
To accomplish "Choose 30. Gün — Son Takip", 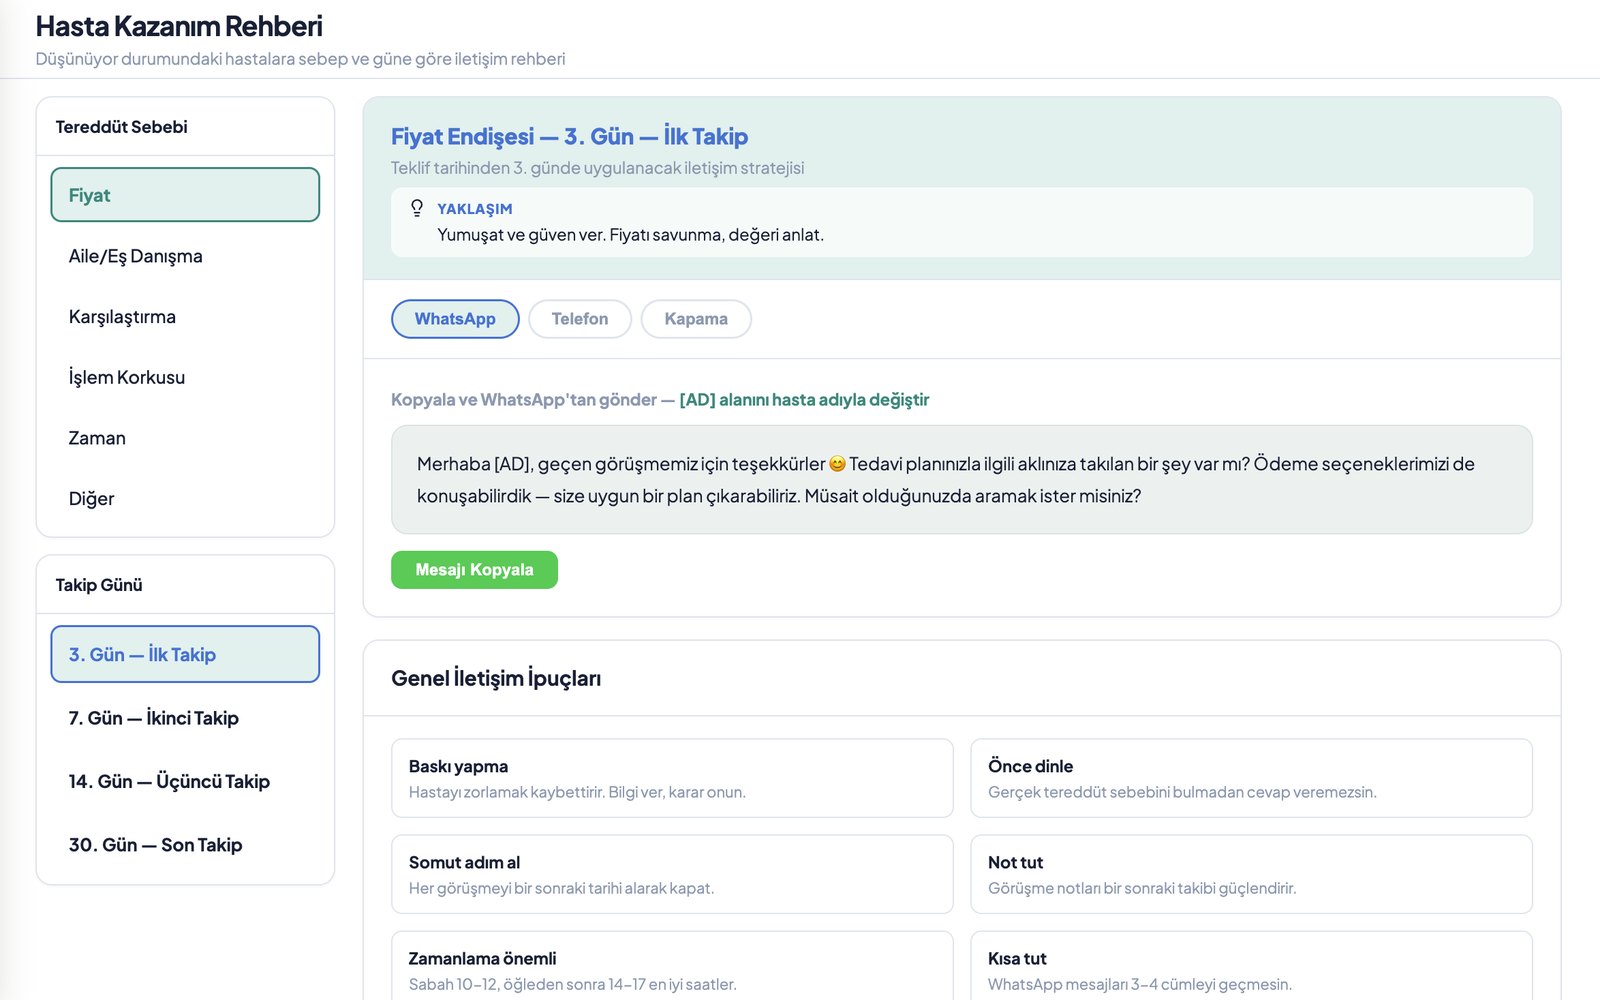I will [x=185, y=845].
